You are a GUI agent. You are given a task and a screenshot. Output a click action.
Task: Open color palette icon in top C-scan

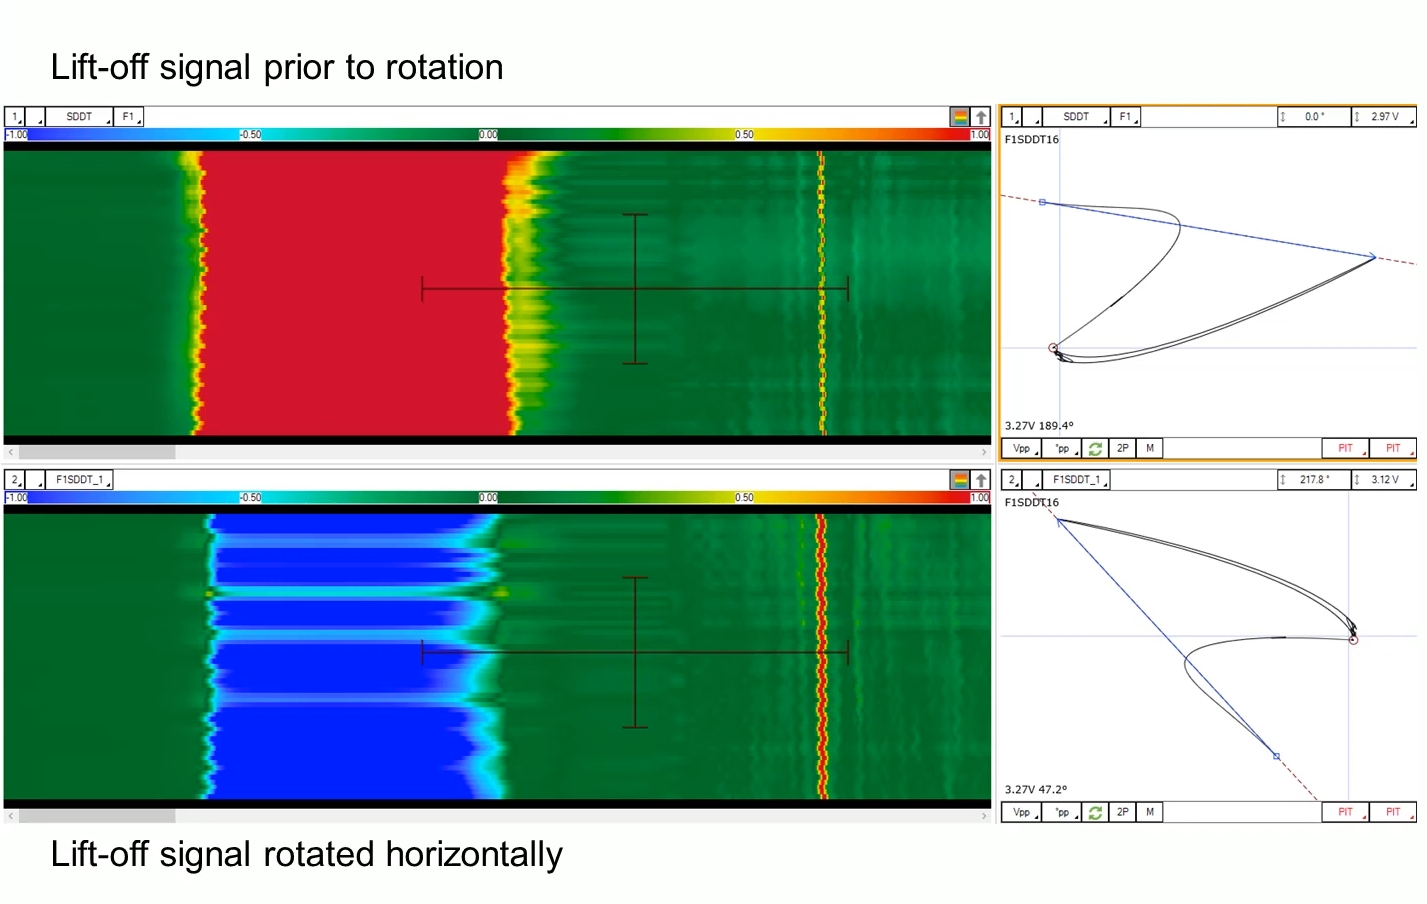[960, 117]
